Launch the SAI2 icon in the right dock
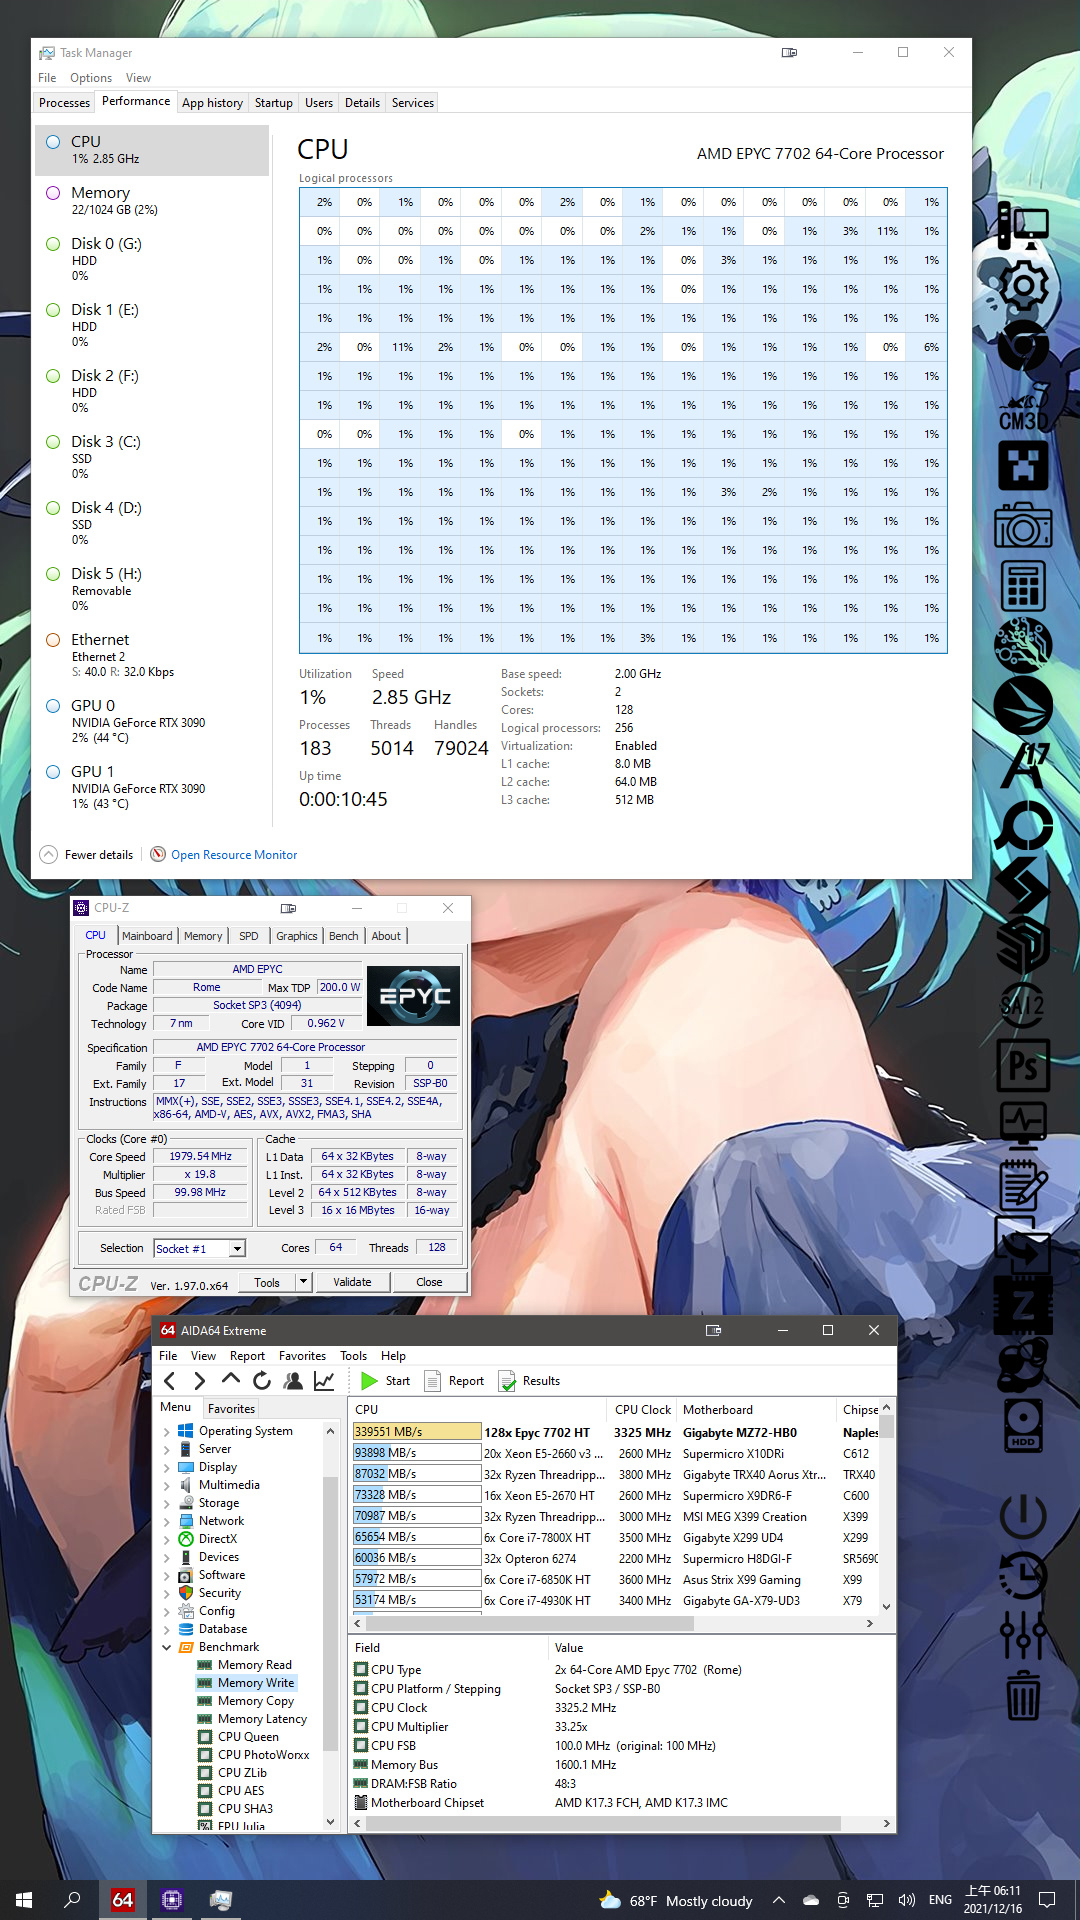The width and height of the screenshot is (1080, 1920). (x=1023, y=1005)
